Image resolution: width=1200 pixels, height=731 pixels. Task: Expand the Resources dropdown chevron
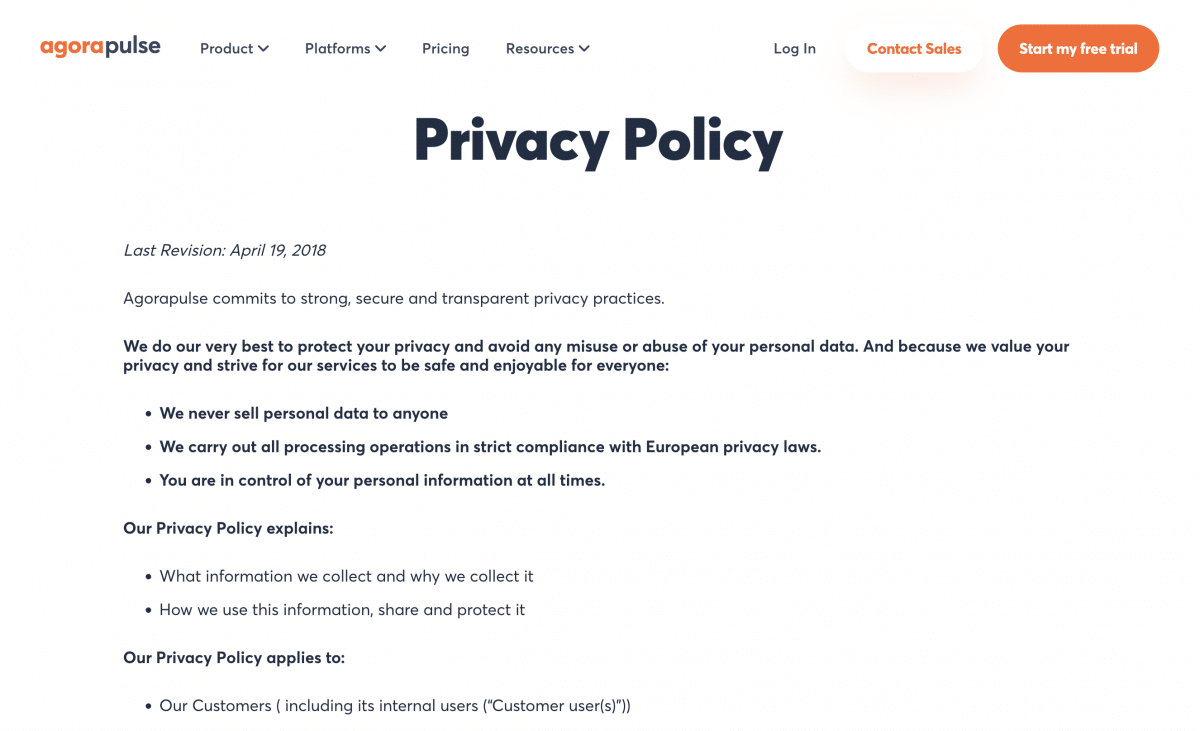585,48
